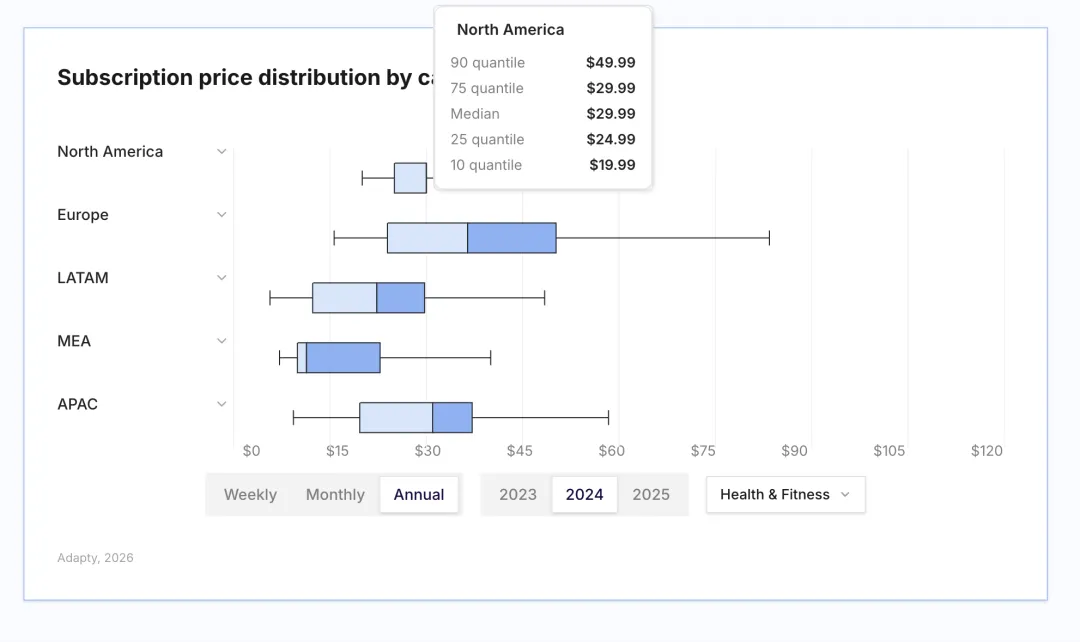The height and width of the screenshot is (642, 1080).
Task: Expand the North America row chevron
Action: click(222, 152)
